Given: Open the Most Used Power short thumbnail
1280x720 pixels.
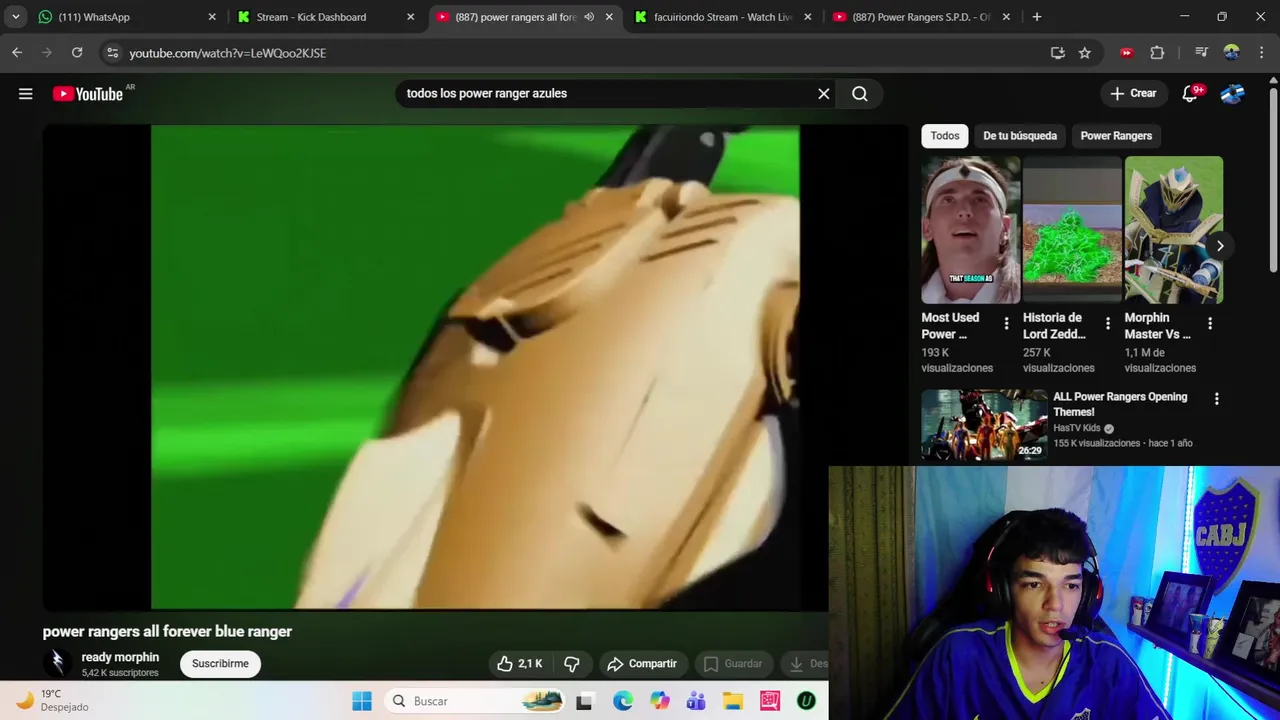Looking at the screenshot, I should [970, 230].
